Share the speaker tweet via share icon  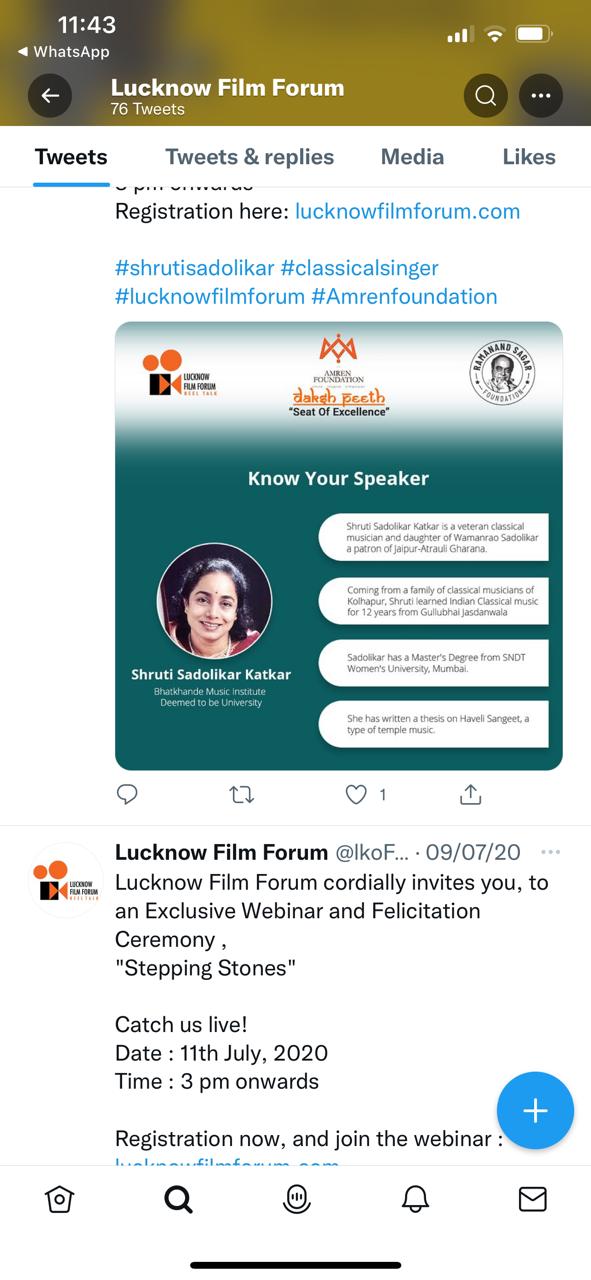(471, 794)
